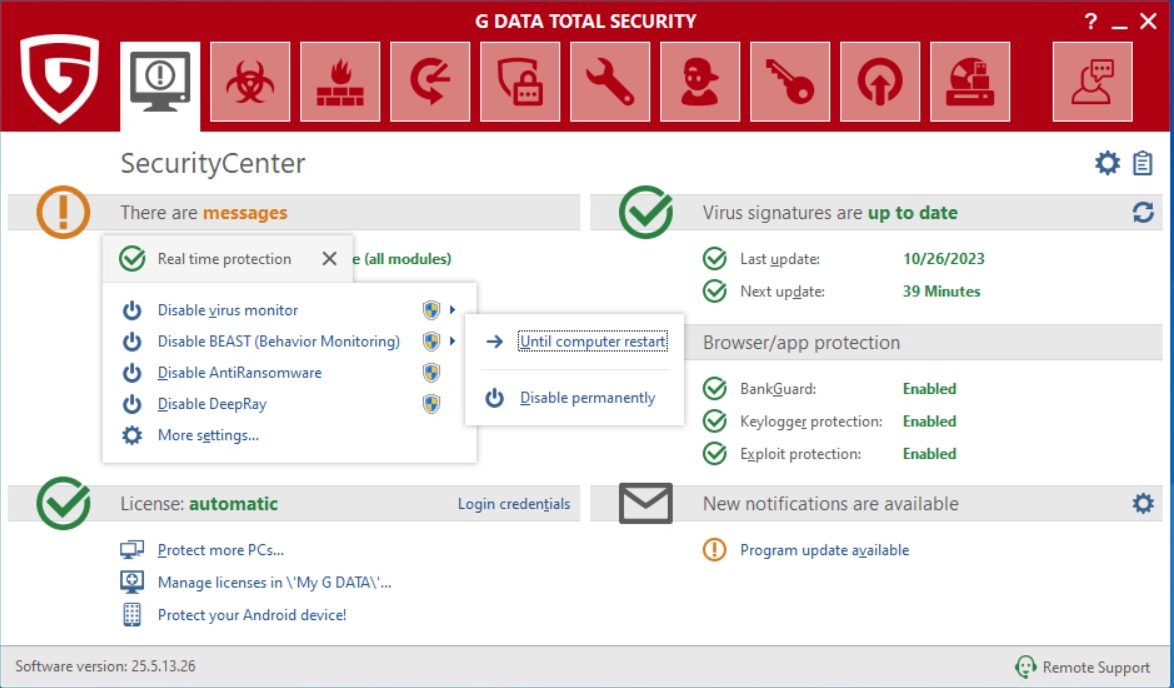Open notifications settings gear icon
The height and width of the screenshot is (688, 1174).
click(x=1143, y=503)
